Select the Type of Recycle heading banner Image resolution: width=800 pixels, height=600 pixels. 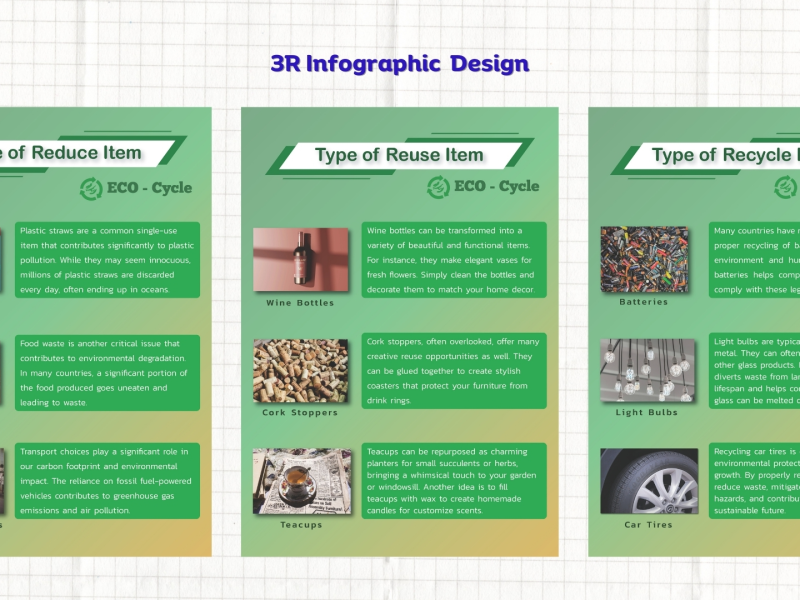pos(720,155)
